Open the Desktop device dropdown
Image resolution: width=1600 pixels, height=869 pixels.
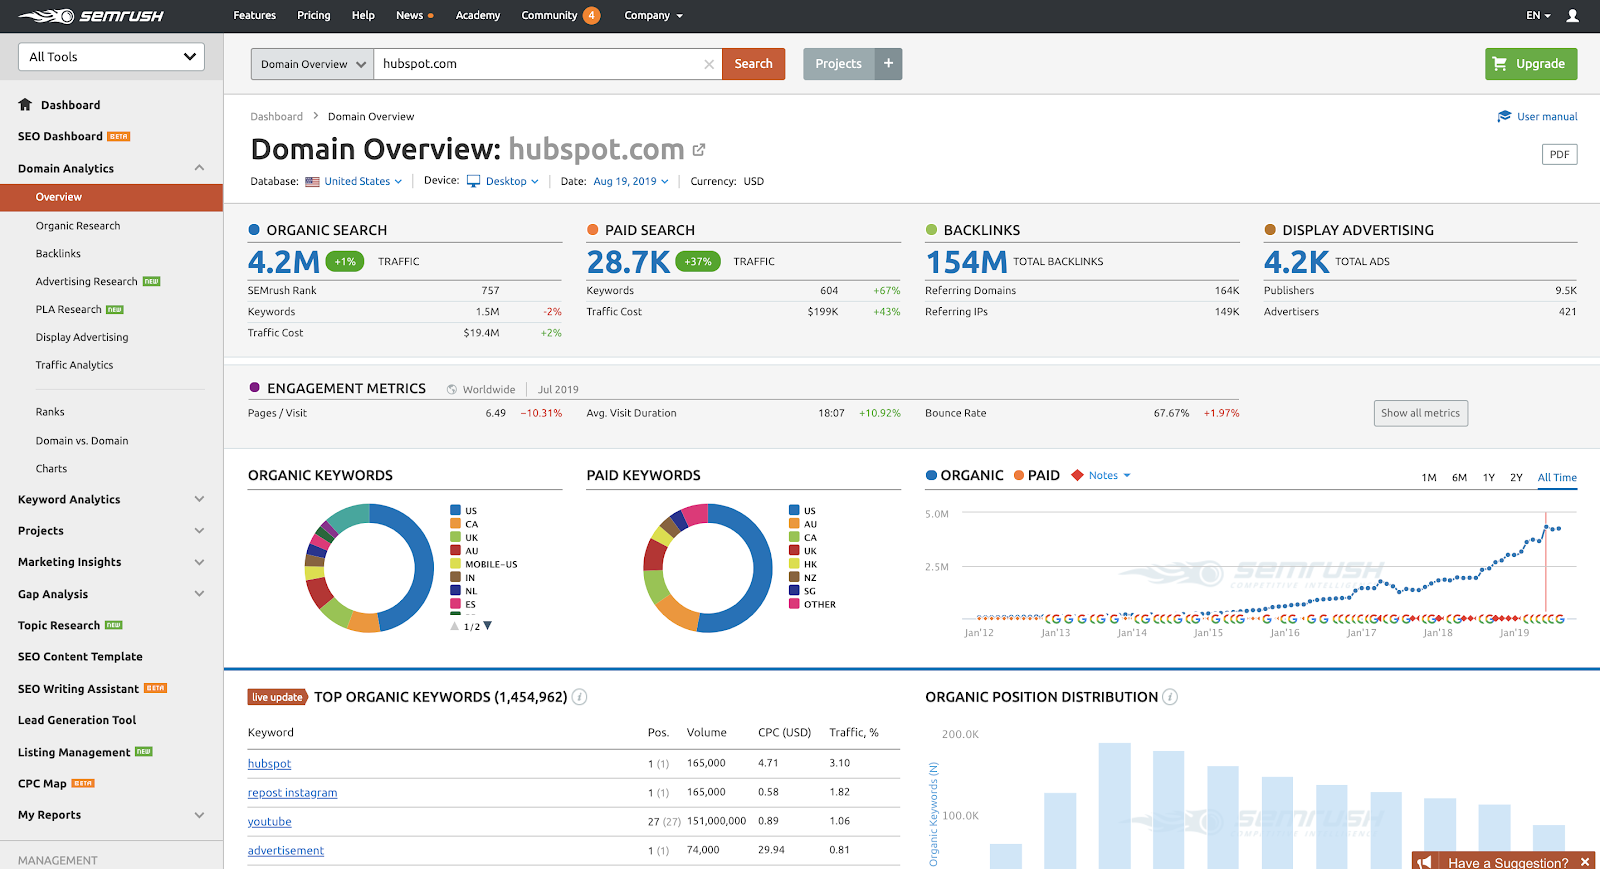(x=512, y=182)
